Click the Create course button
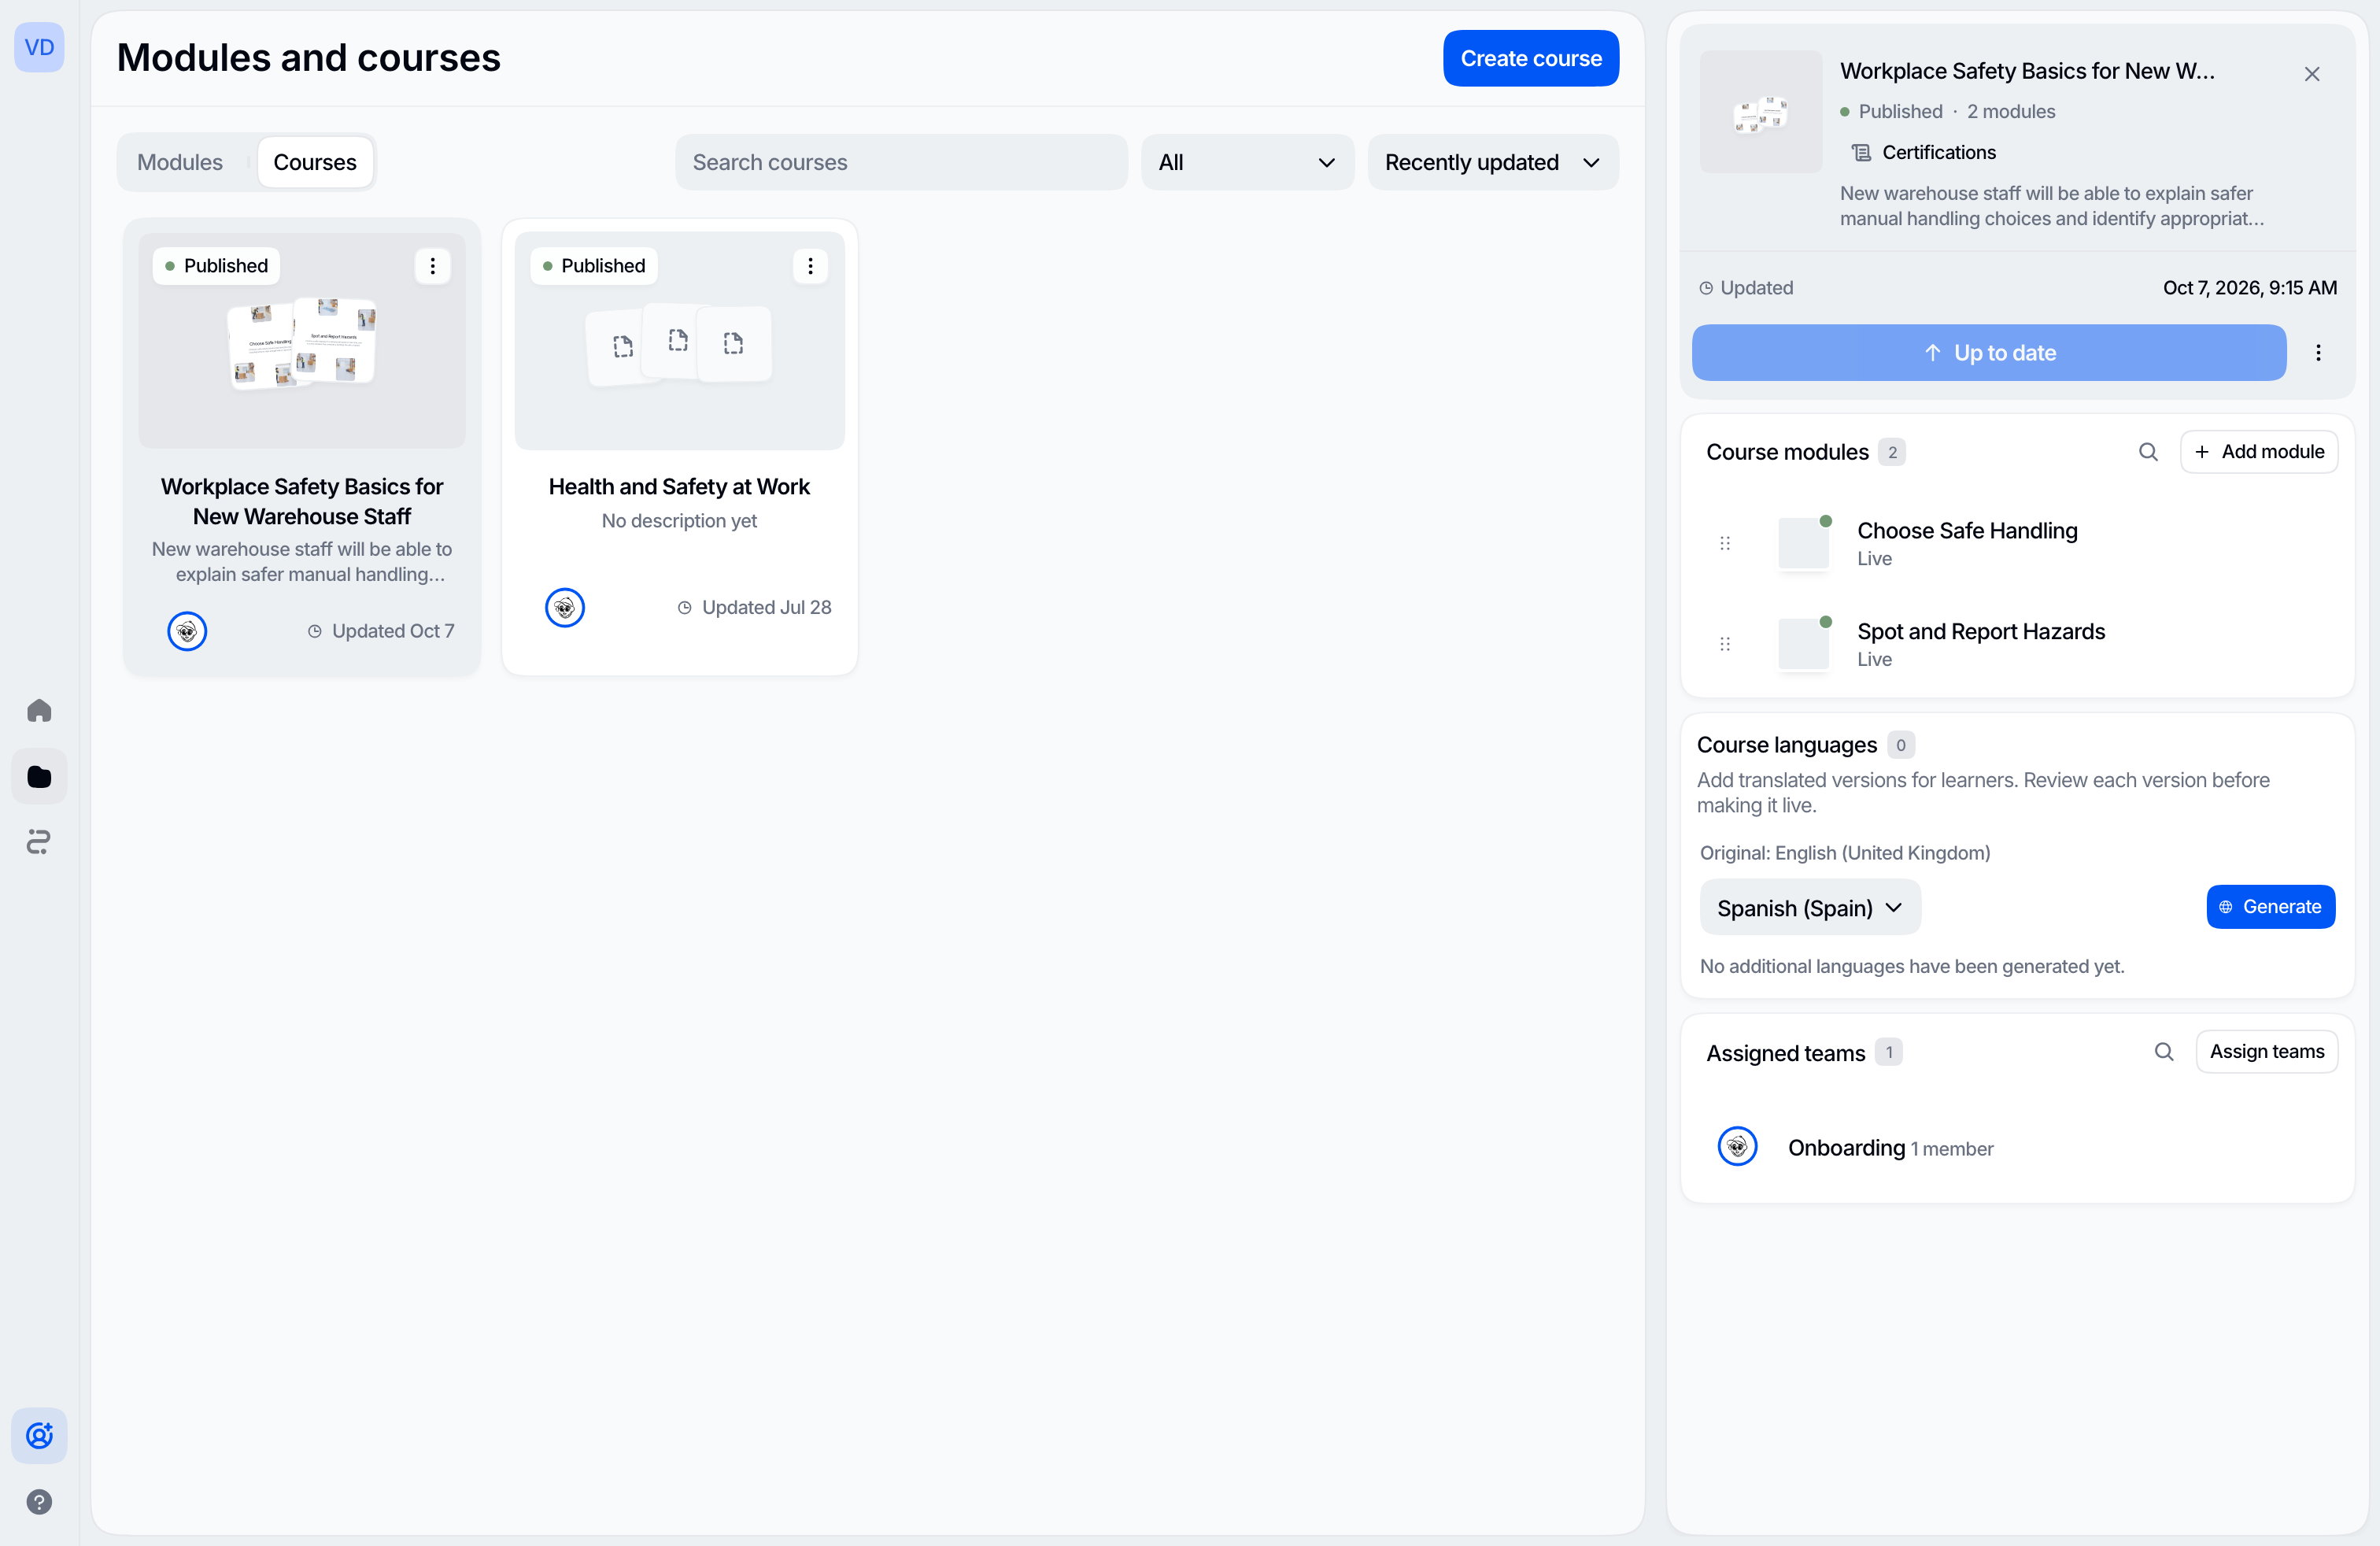 click(x=1531, y=58)
